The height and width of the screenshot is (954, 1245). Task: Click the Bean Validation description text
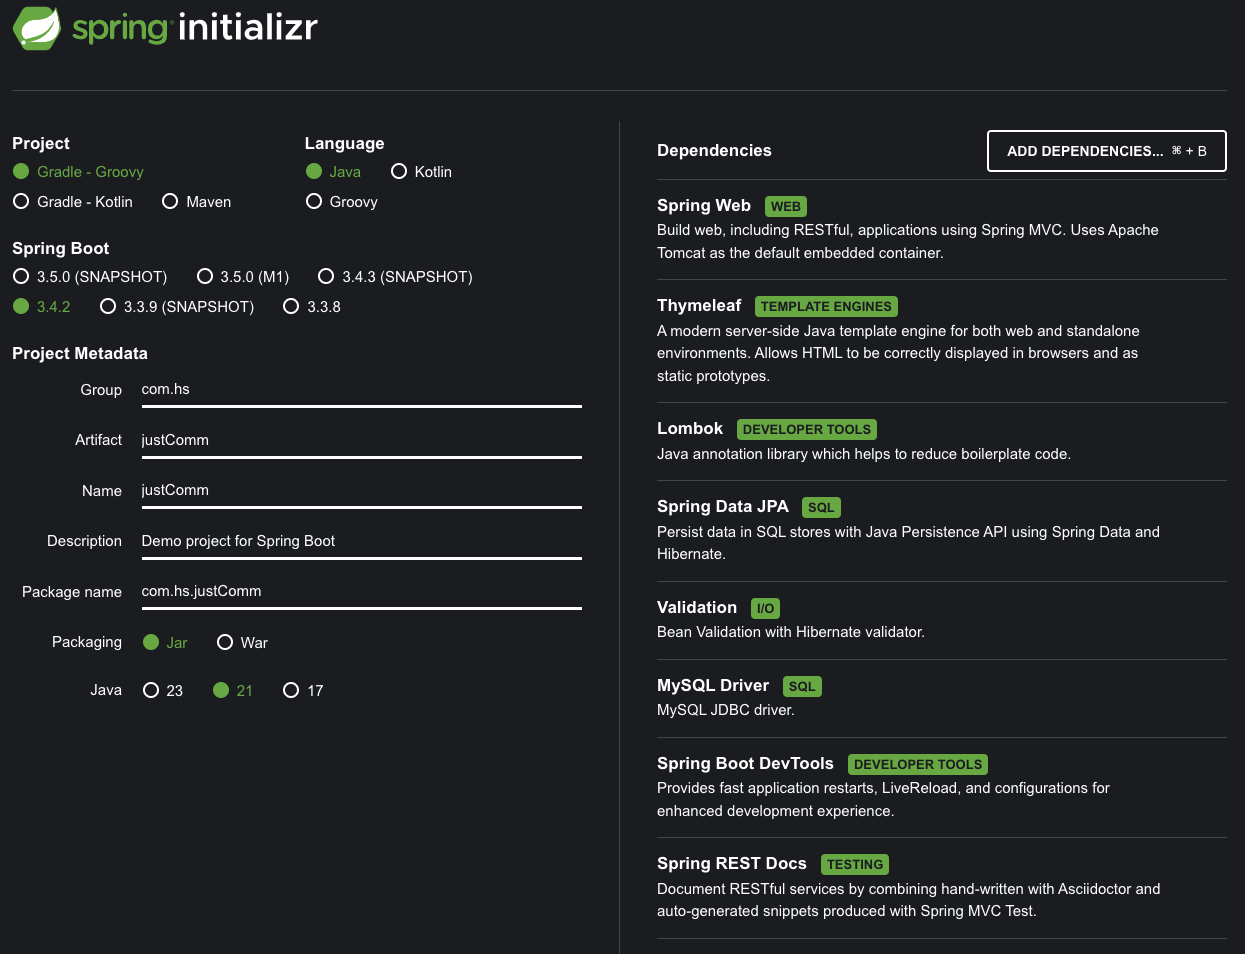791,633
